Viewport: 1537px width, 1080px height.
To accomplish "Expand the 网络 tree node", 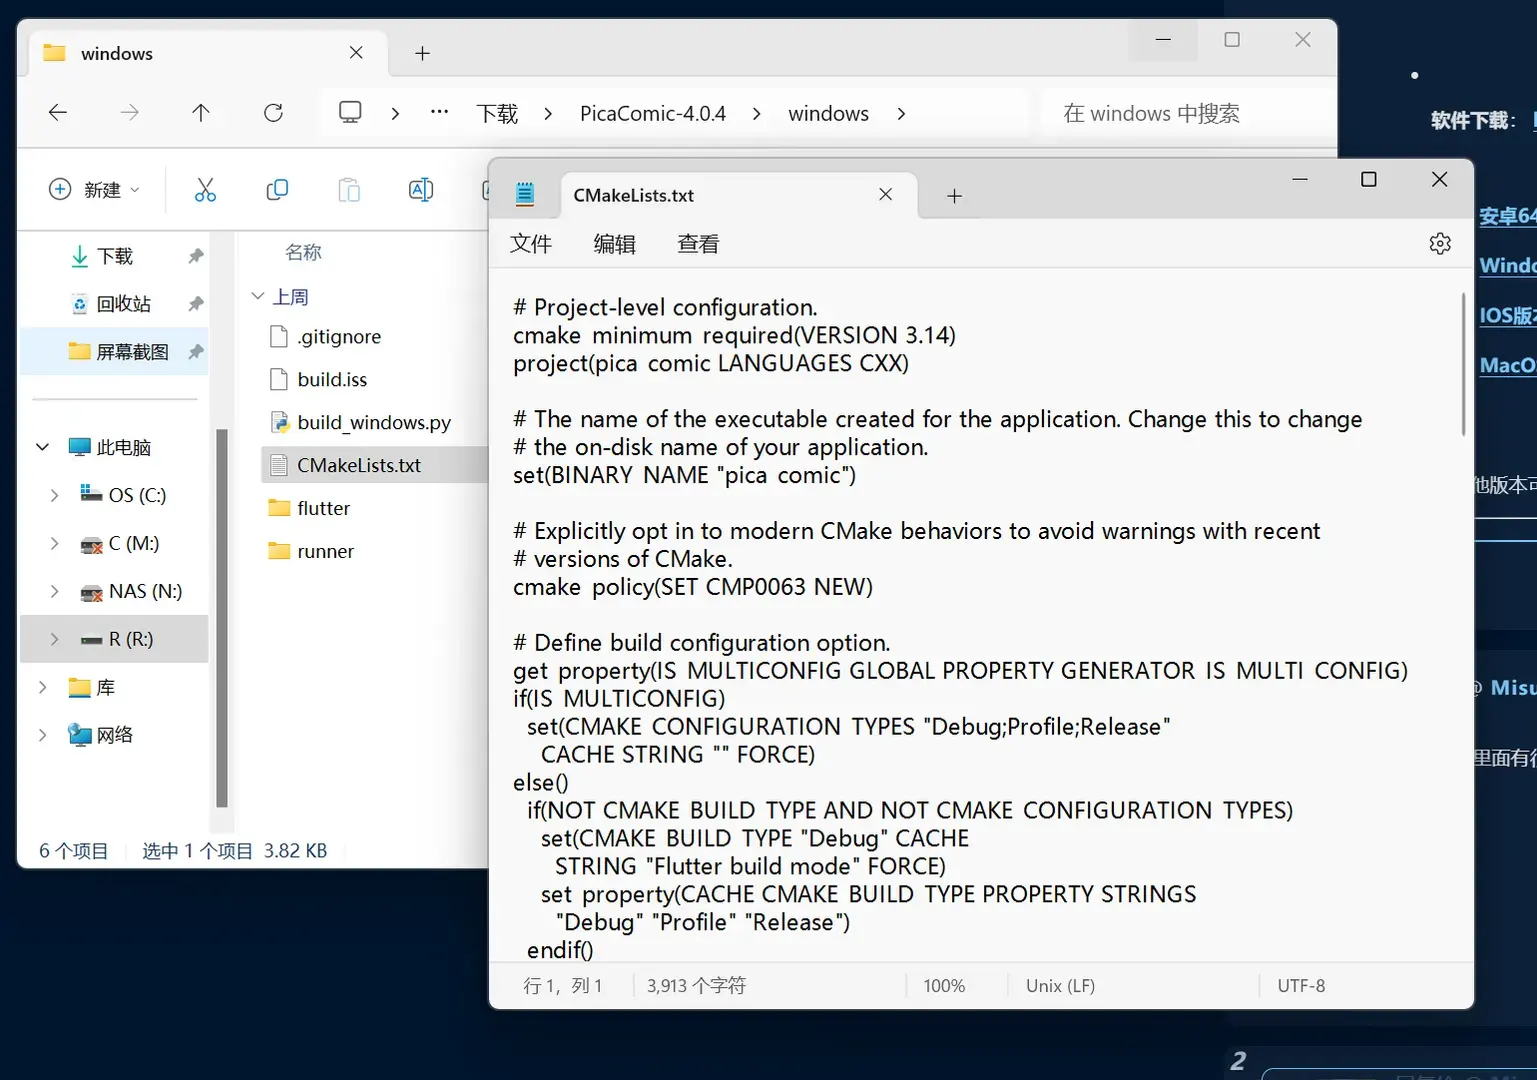I will tap(43, 735).
